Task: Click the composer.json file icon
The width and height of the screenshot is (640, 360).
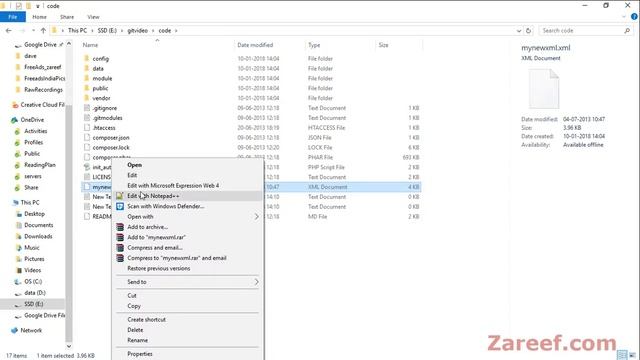Action: (87, 138)
